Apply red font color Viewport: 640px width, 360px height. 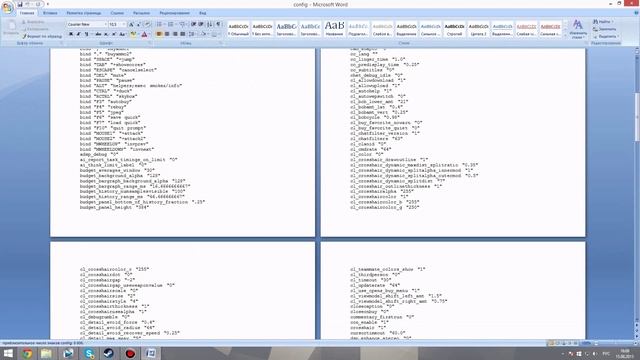144,34
